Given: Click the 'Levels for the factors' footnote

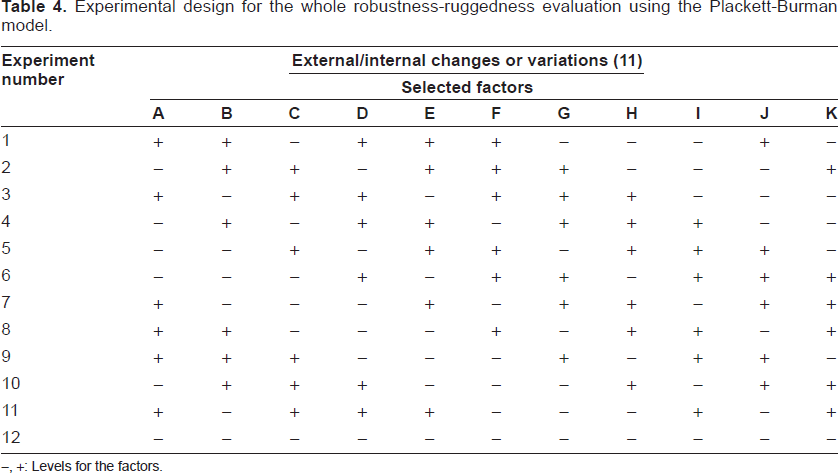Looking at the screenshot, I should click(97, 466).
